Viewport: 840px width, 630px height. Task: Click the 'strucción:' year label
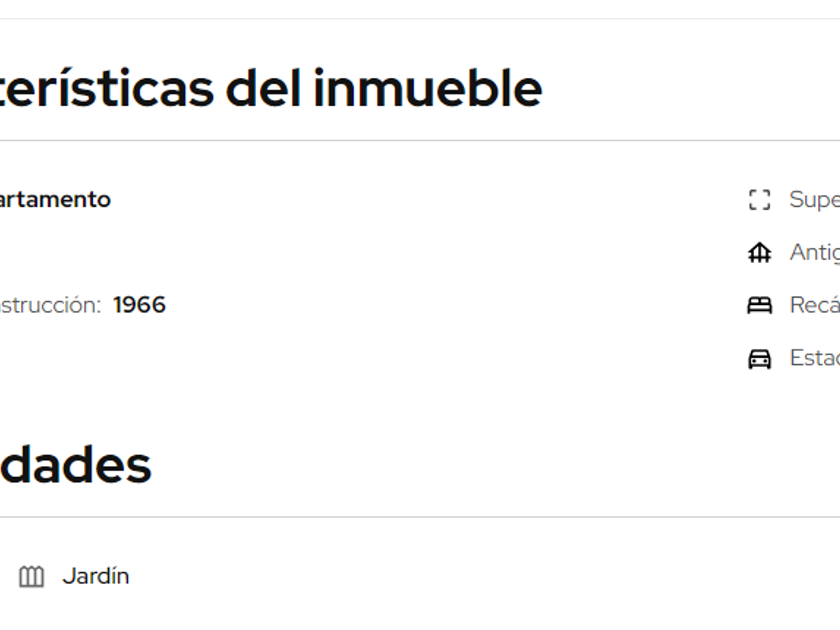(x=50, y=305)
